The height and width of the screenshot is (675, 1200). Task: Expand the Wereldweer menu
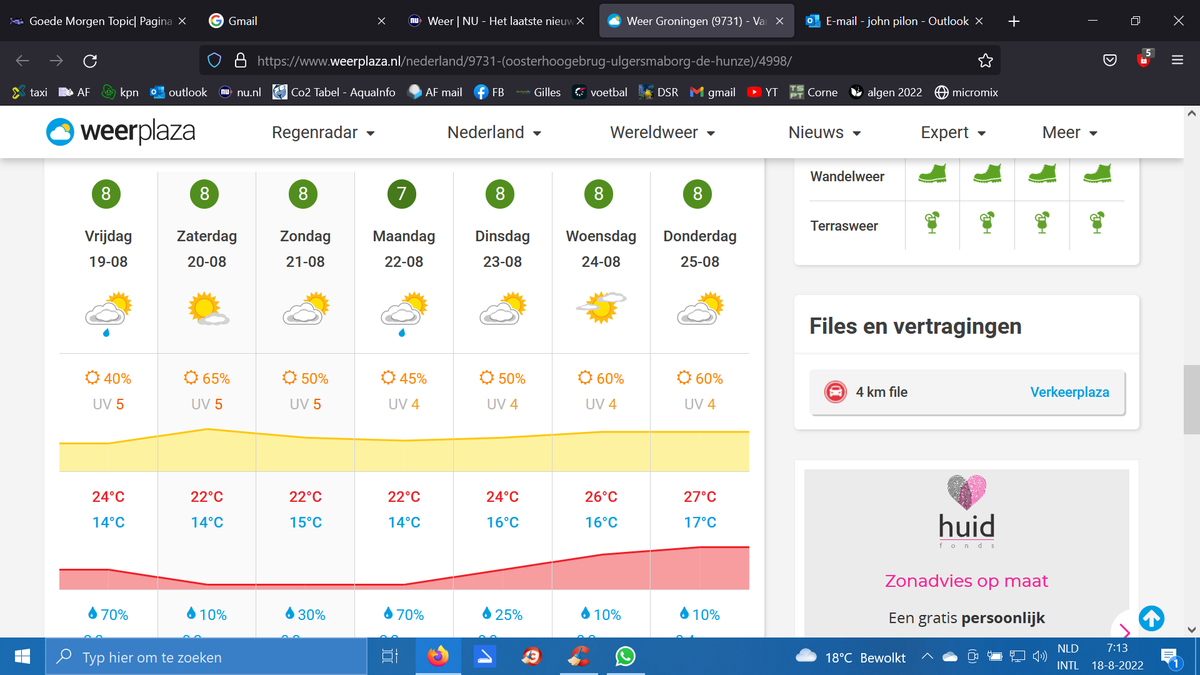coord(663,132)
